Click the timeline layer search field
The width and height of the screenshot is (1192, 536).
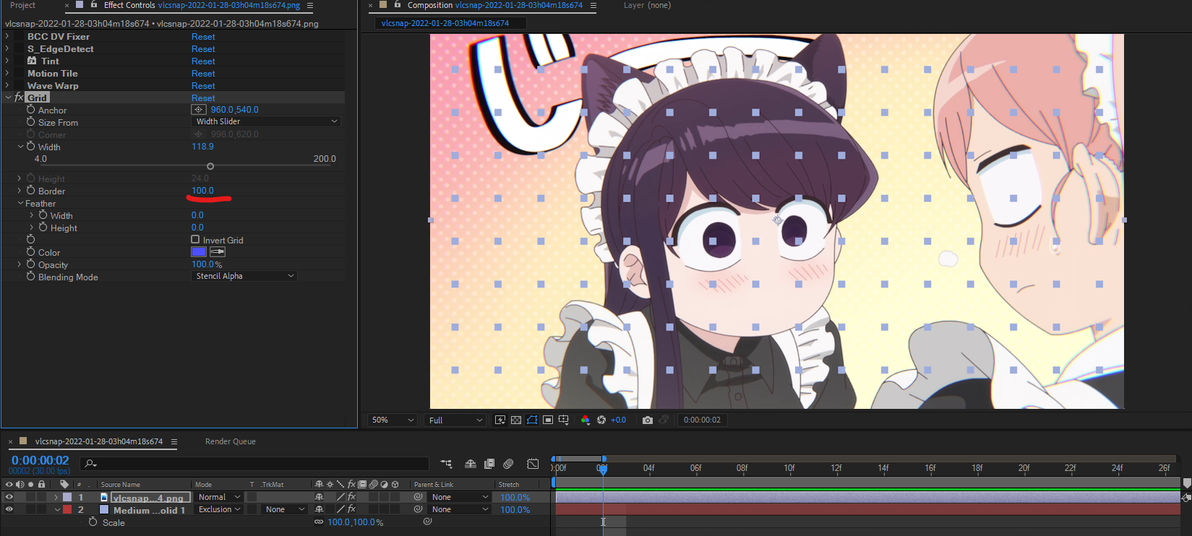tap(255, 463)
